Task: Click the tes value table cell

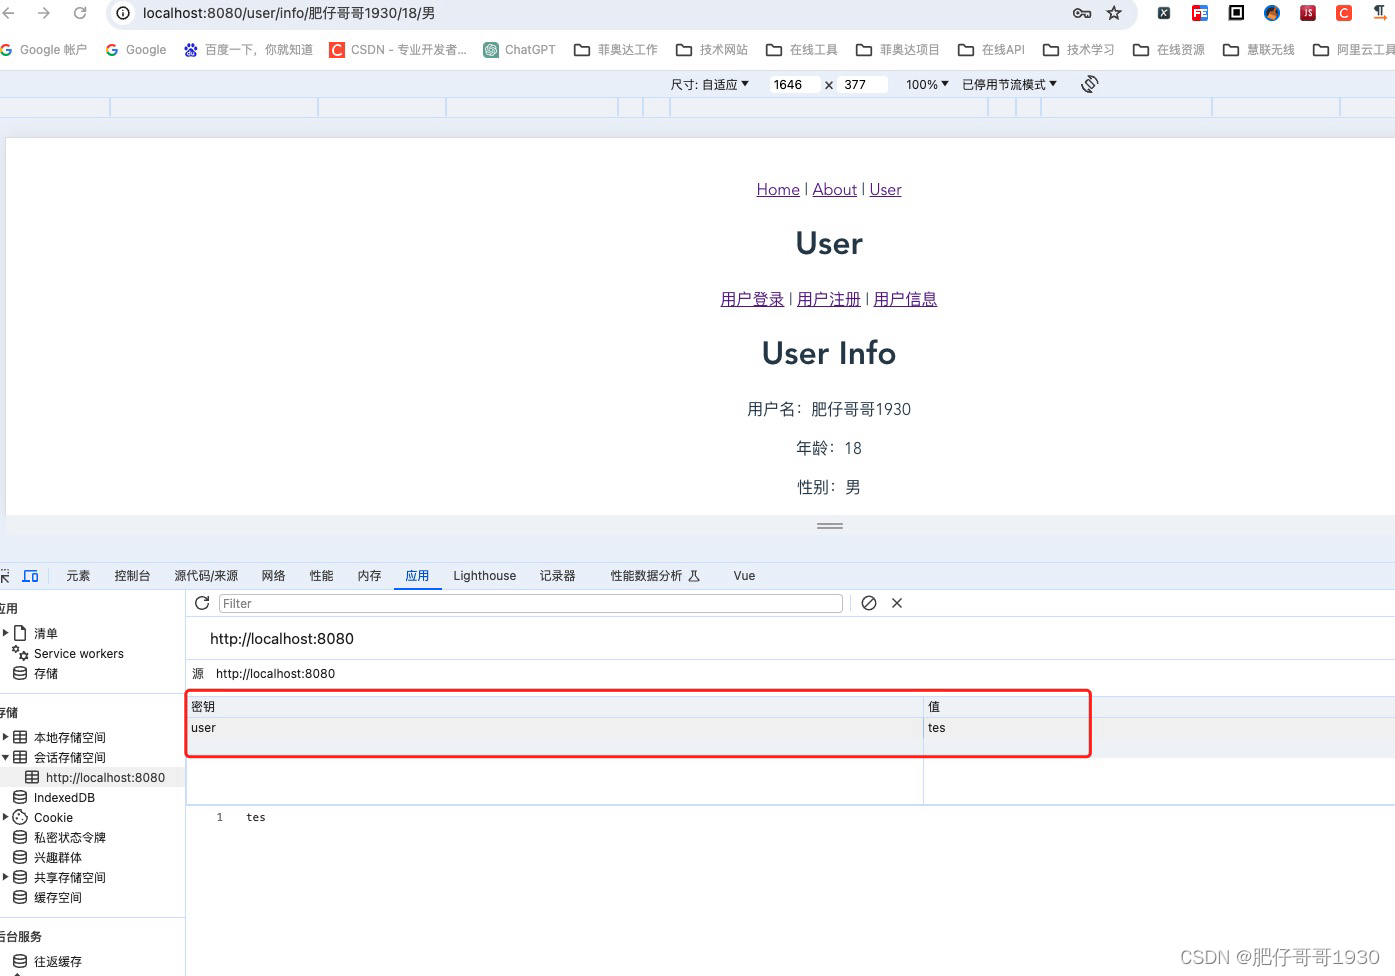Action: [x=1159, y=728]
